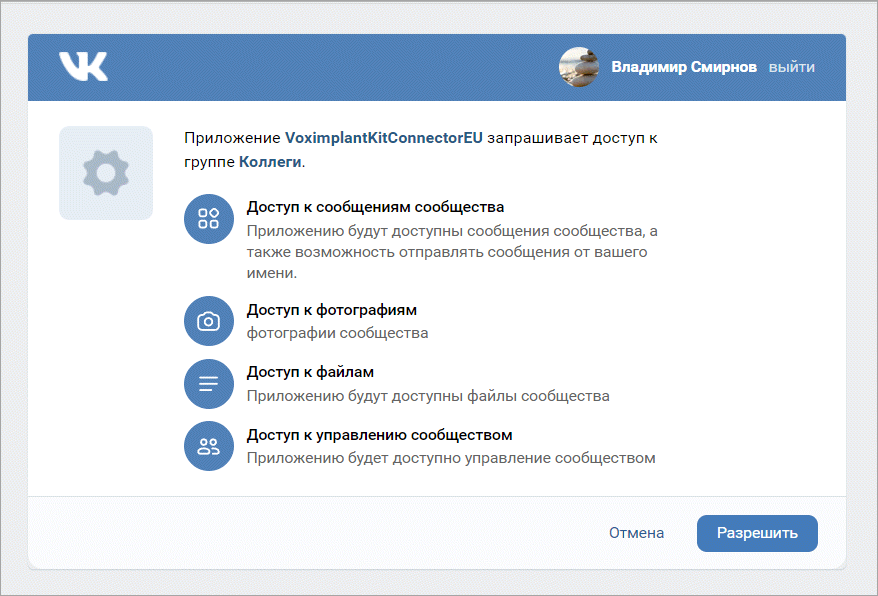Viewport: 878px width, 596px height.
Task: Log out via the выйти link
Action: click(791, 67)
